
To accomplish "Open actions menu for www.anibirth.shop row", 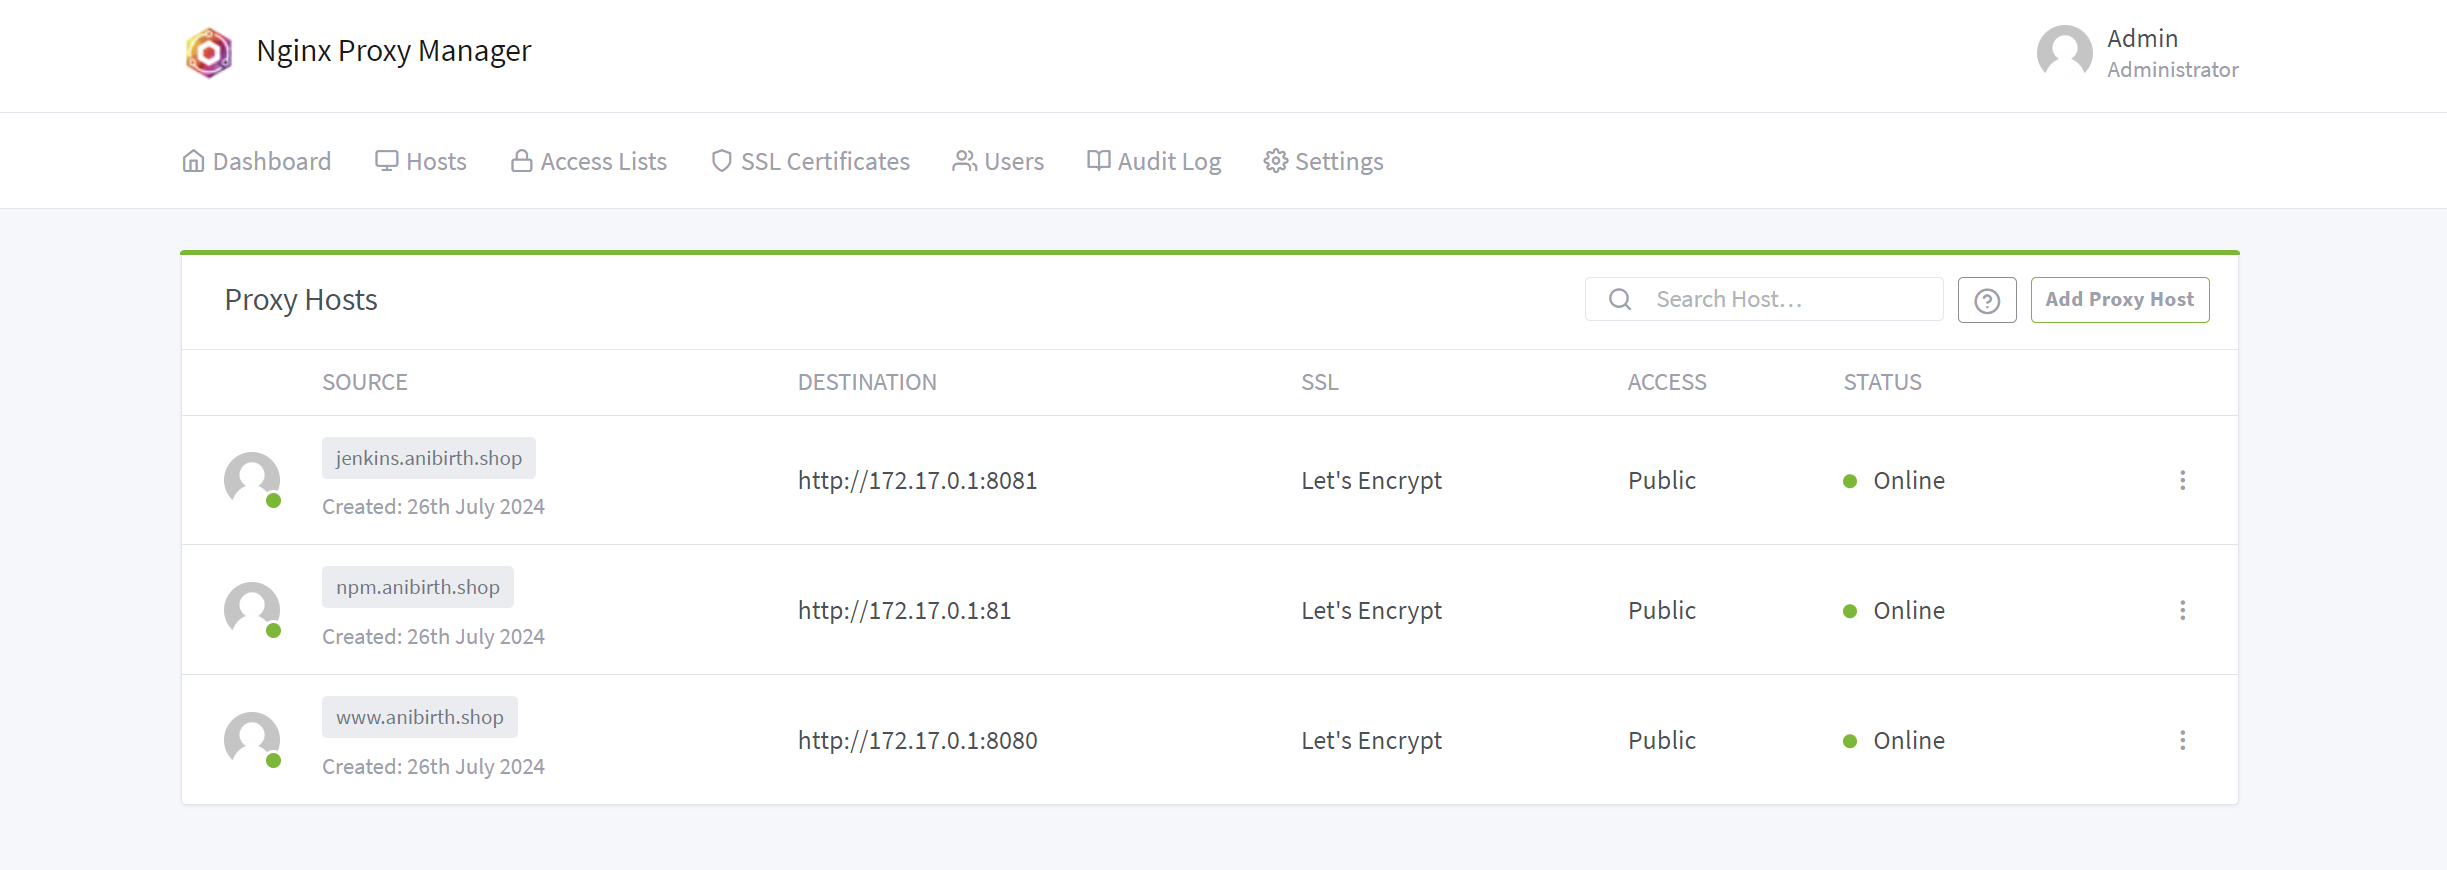I will [2182, 740].
